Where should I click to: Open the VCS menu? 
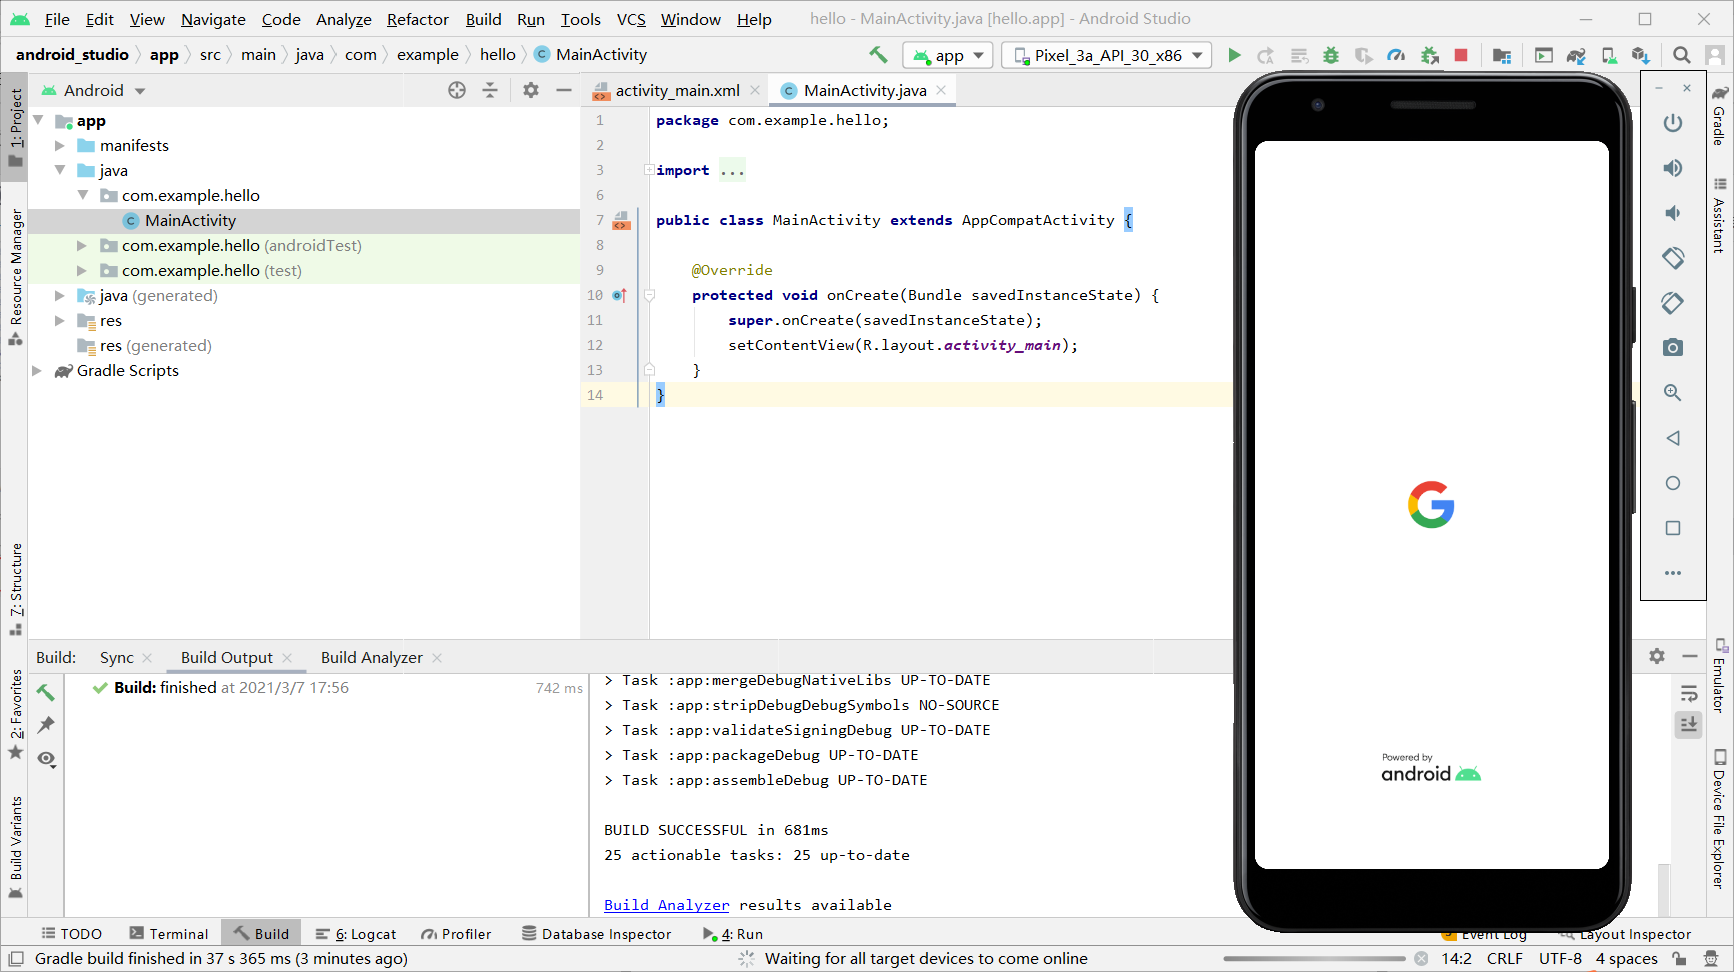[x=630, y=19]
